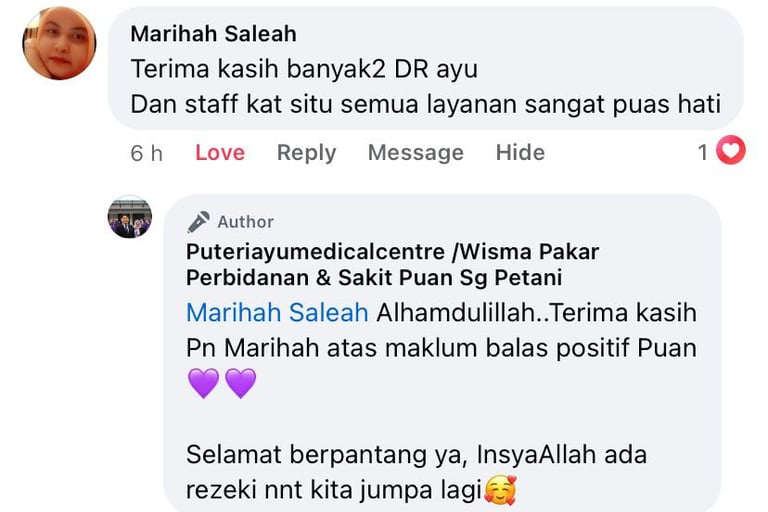Reply to Marihah Saleah's comment
This screenshot has height=512, width=768.
[307, 152]
